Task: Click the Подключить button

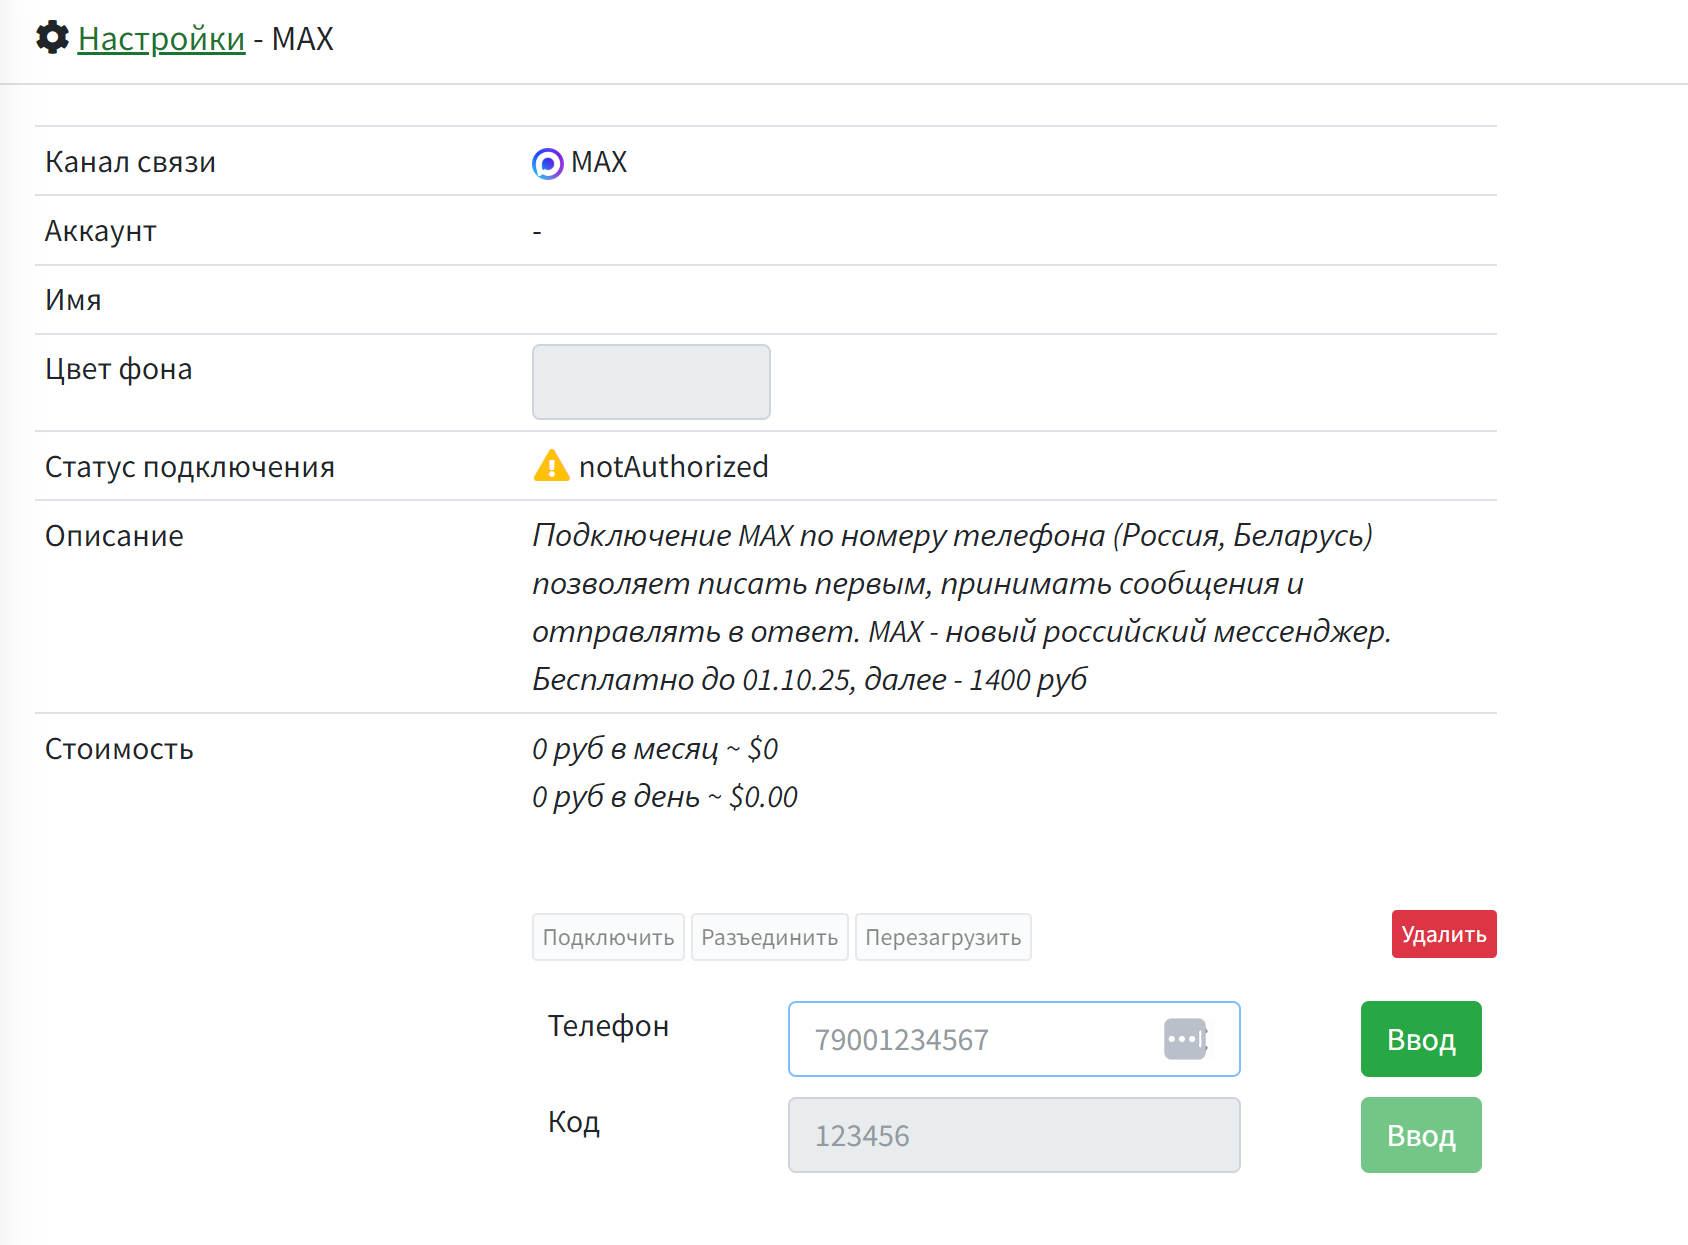Action: [607, 937]
